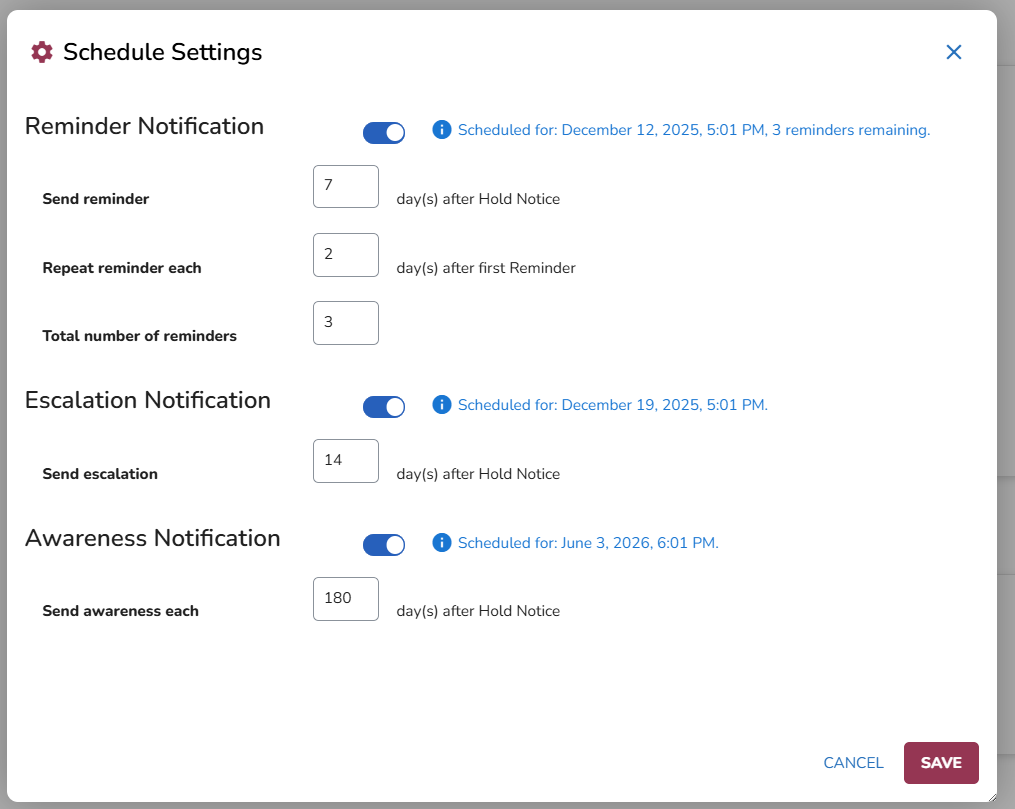Disable the Reminder Notification toggle
1015x809 pixels.
(384, 132)
